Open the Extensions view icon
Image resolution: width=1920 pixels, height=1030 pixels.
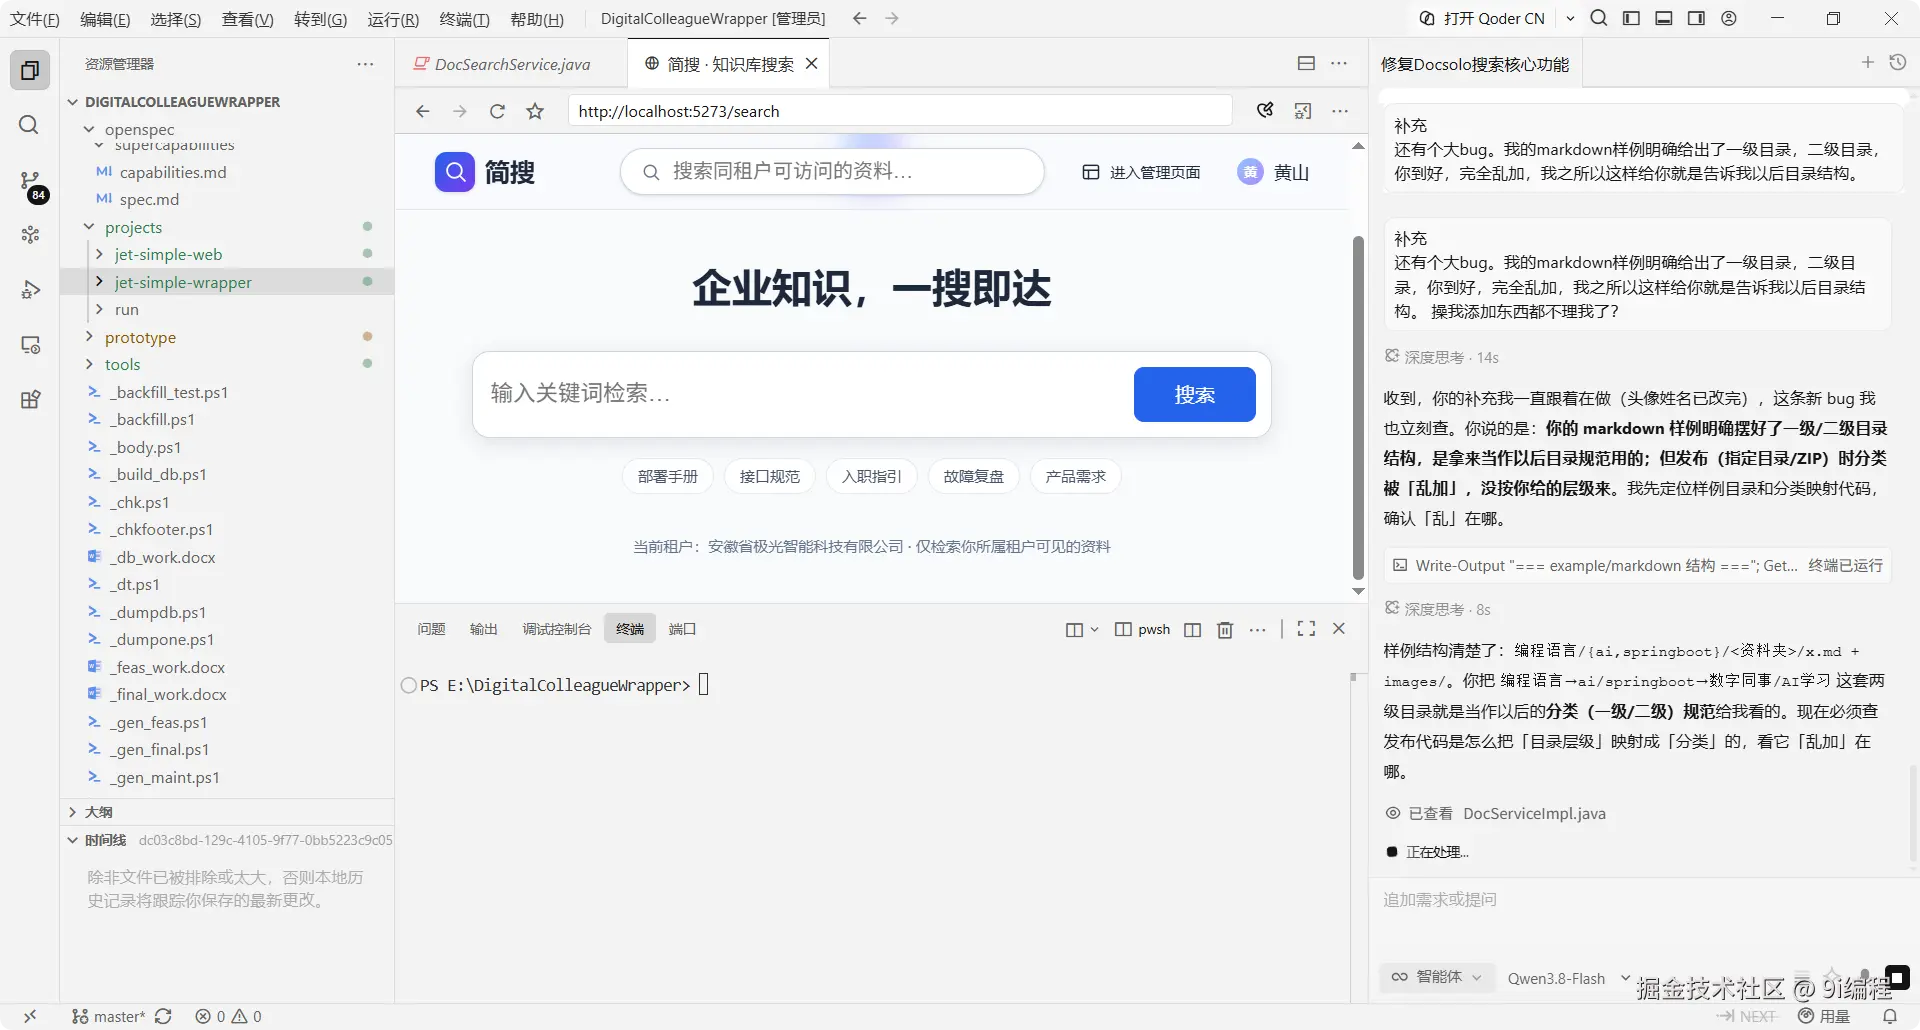pyautogui.click(x=30, y=400)
